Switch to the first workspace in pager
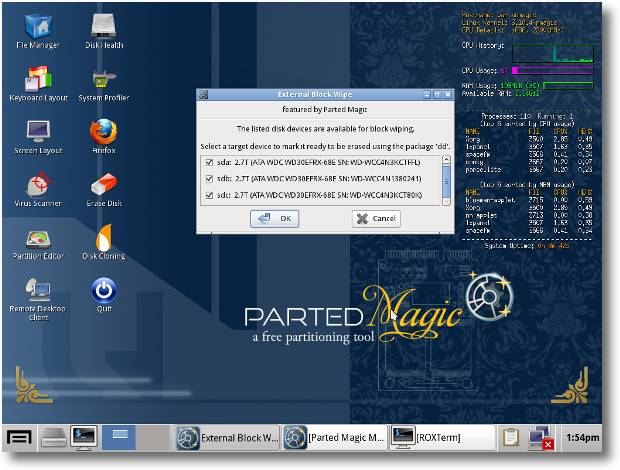 coord(119,438)
